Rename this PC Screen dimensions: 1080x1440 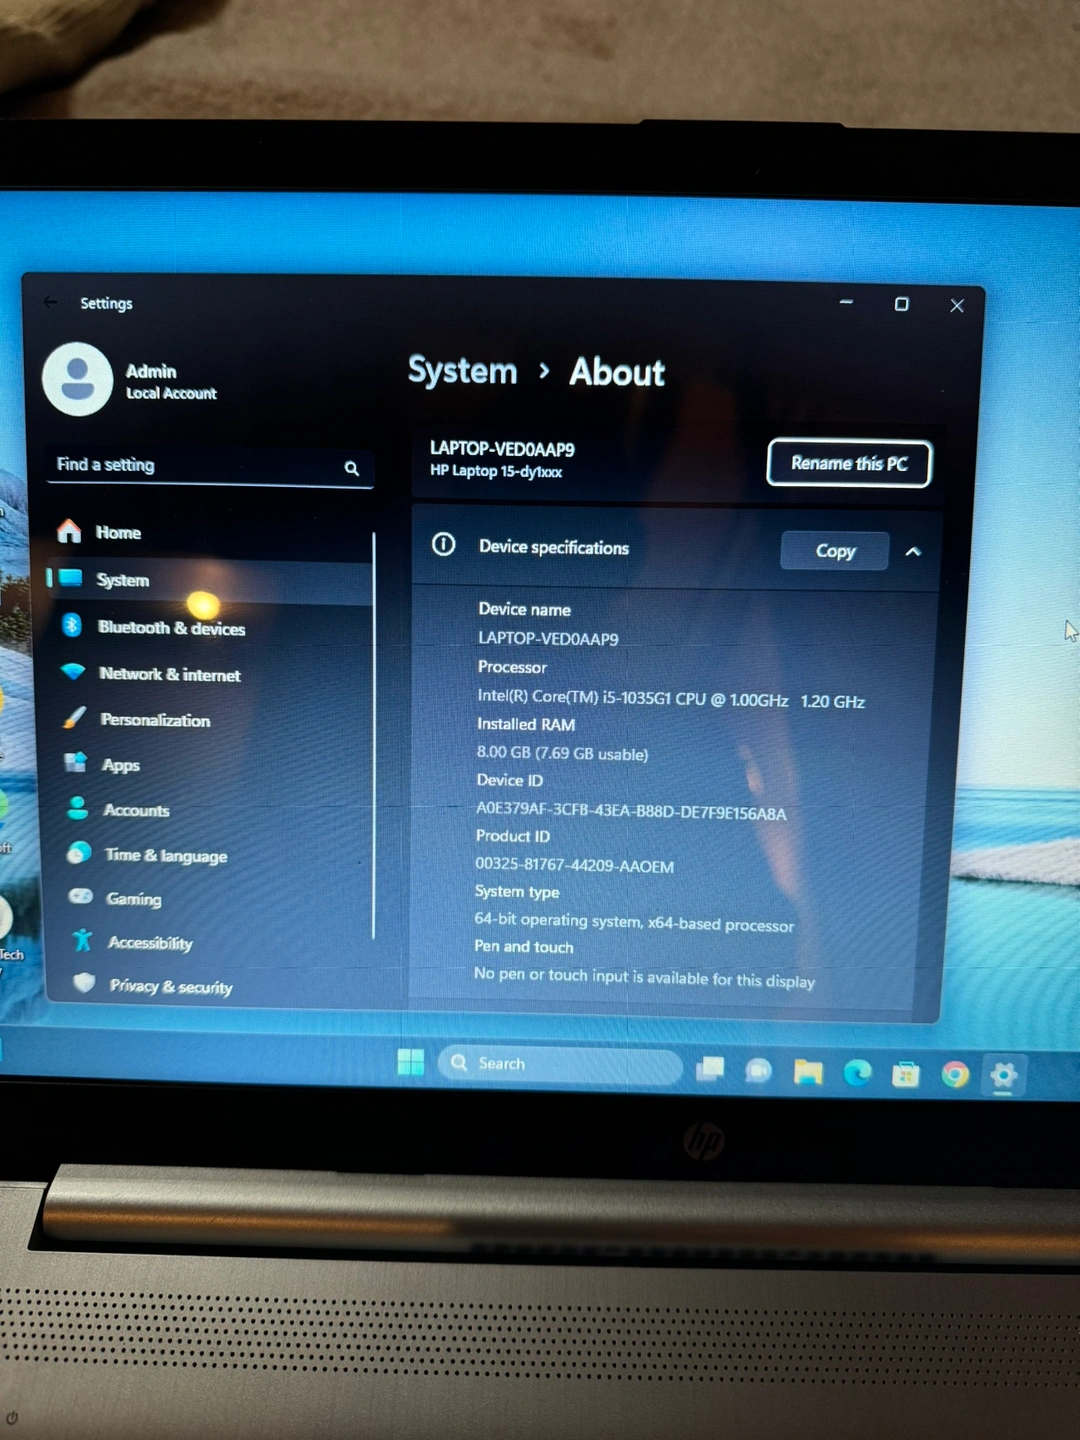(849, 464)
